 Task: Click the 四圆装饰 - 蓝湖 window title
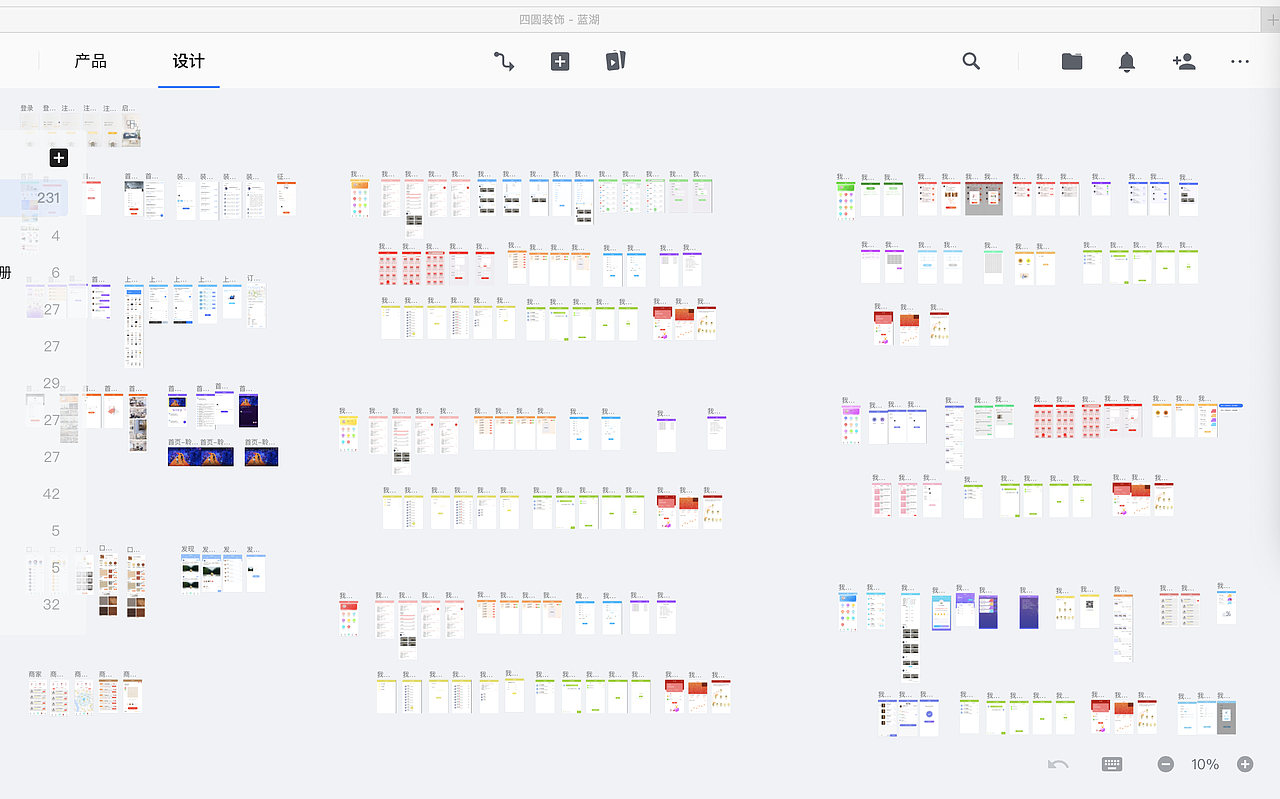point(559,20)
